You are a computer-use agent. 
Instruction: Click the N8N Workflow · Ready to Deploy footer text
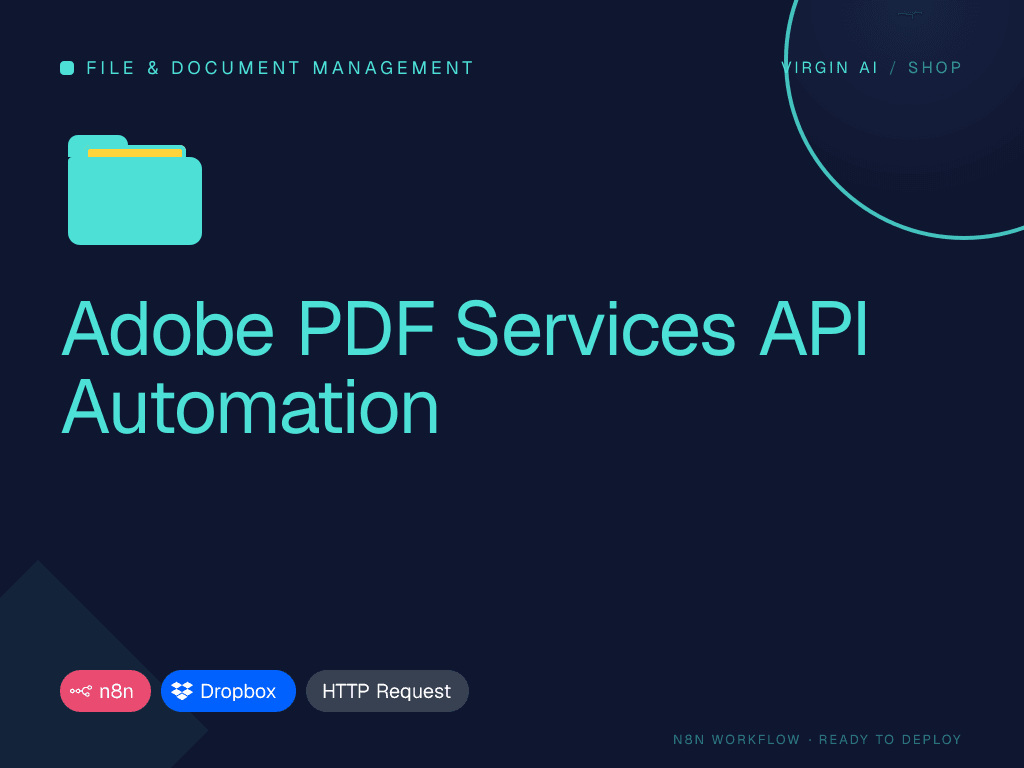click(x=817, y=739)
